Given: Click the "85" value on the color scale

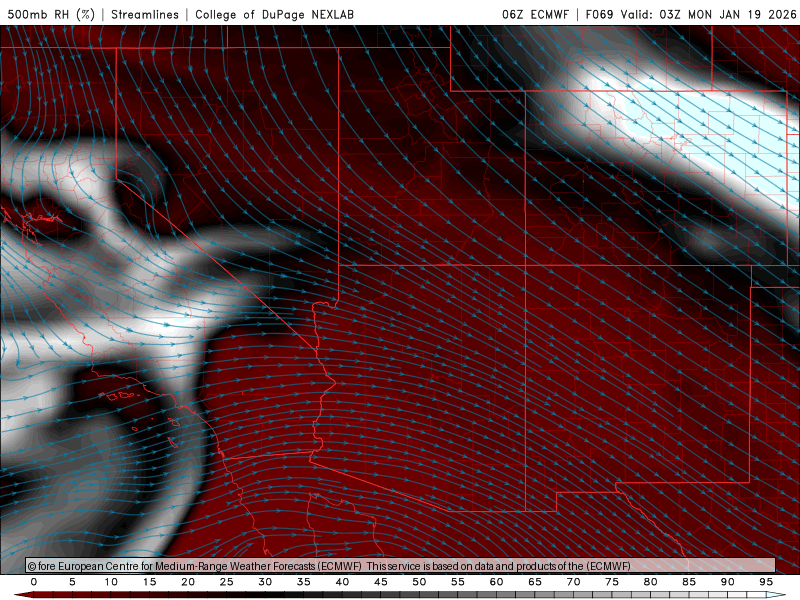Looking at the screenshot, I should click(x=689, y=582).
